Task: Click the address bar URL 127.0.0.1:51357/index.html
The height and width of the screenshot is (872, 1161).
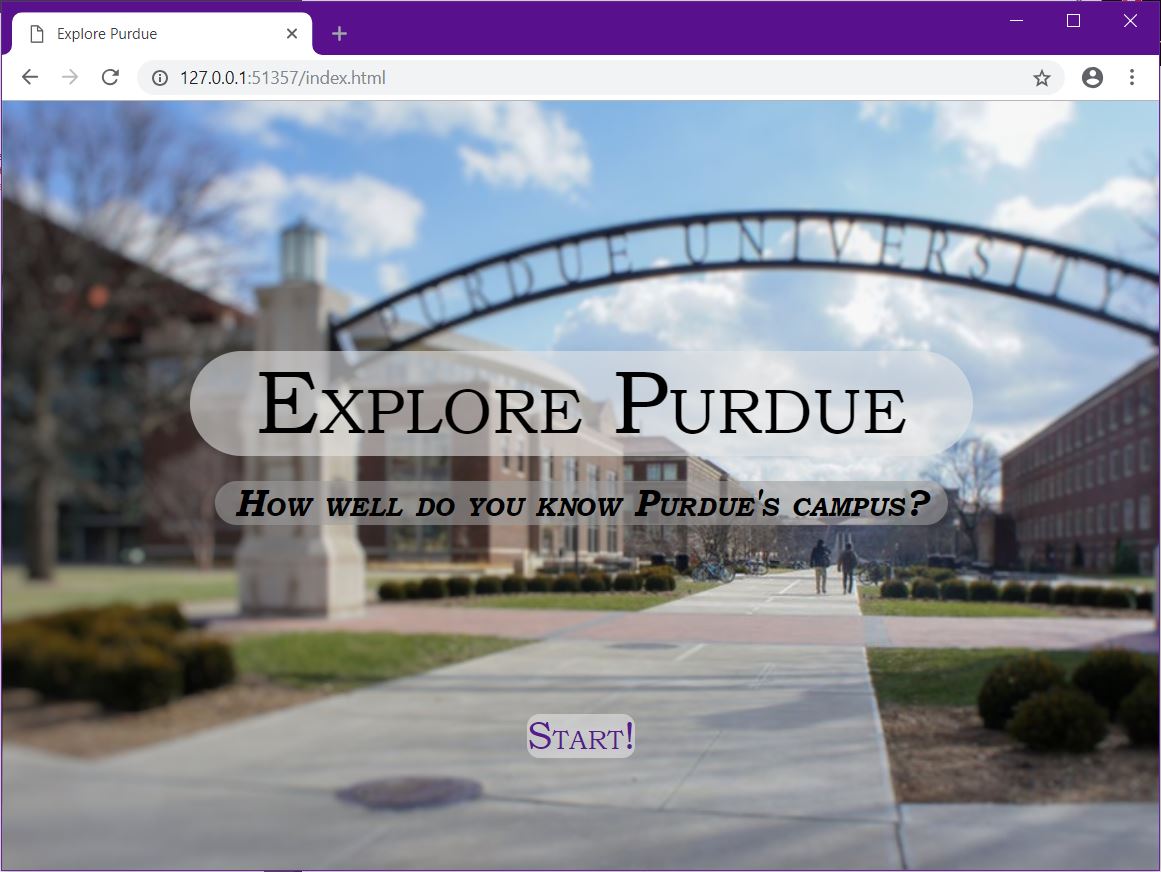Action: click(282, 78)
